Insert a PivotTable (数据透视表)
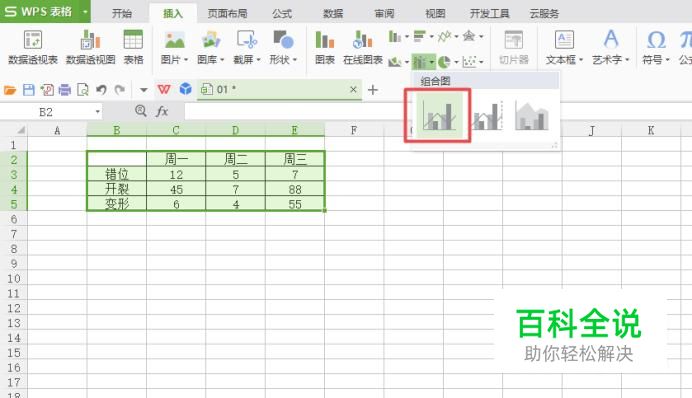The height and width of the screenshot is (398, 692). [33, 47]
